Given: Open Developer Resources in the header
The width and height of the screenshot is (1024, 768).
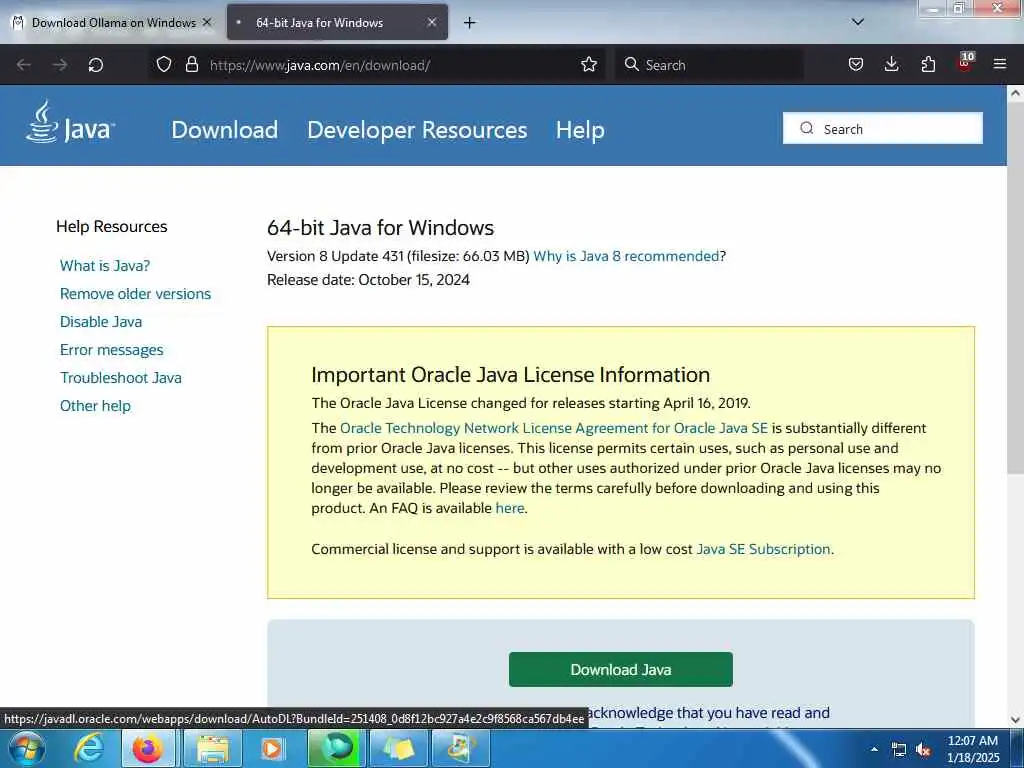Looking at the screenshot, I should [417, 130].
